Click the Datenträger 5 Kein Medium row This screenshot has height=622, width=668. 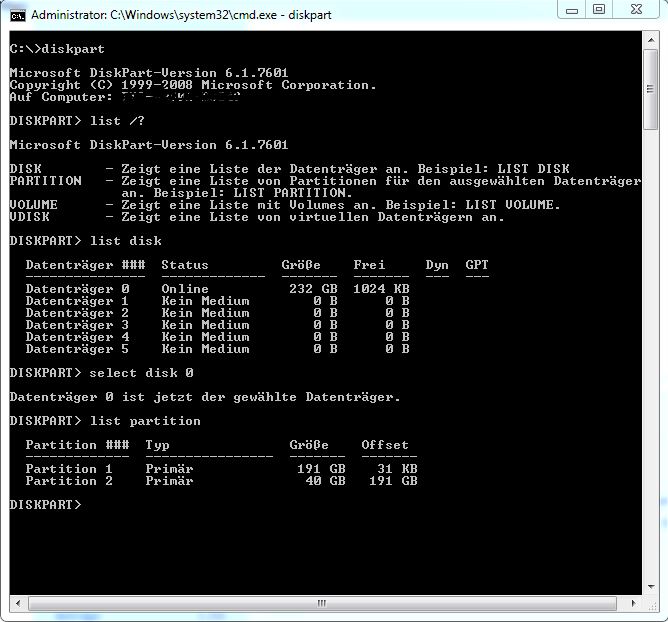click(217, 349)
